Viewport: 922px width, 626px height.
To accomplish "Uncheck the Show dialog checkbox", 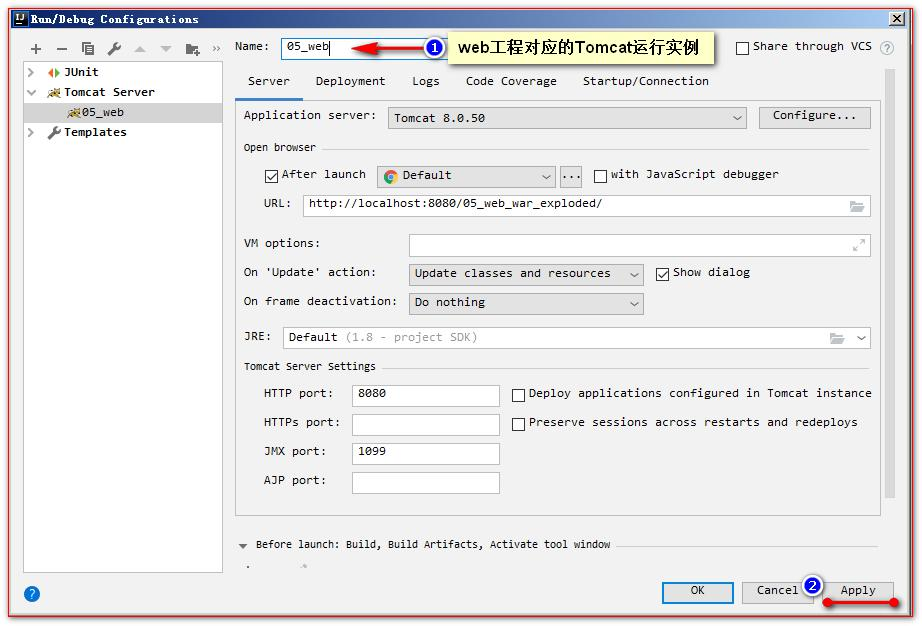I will (x=663, y=274).
